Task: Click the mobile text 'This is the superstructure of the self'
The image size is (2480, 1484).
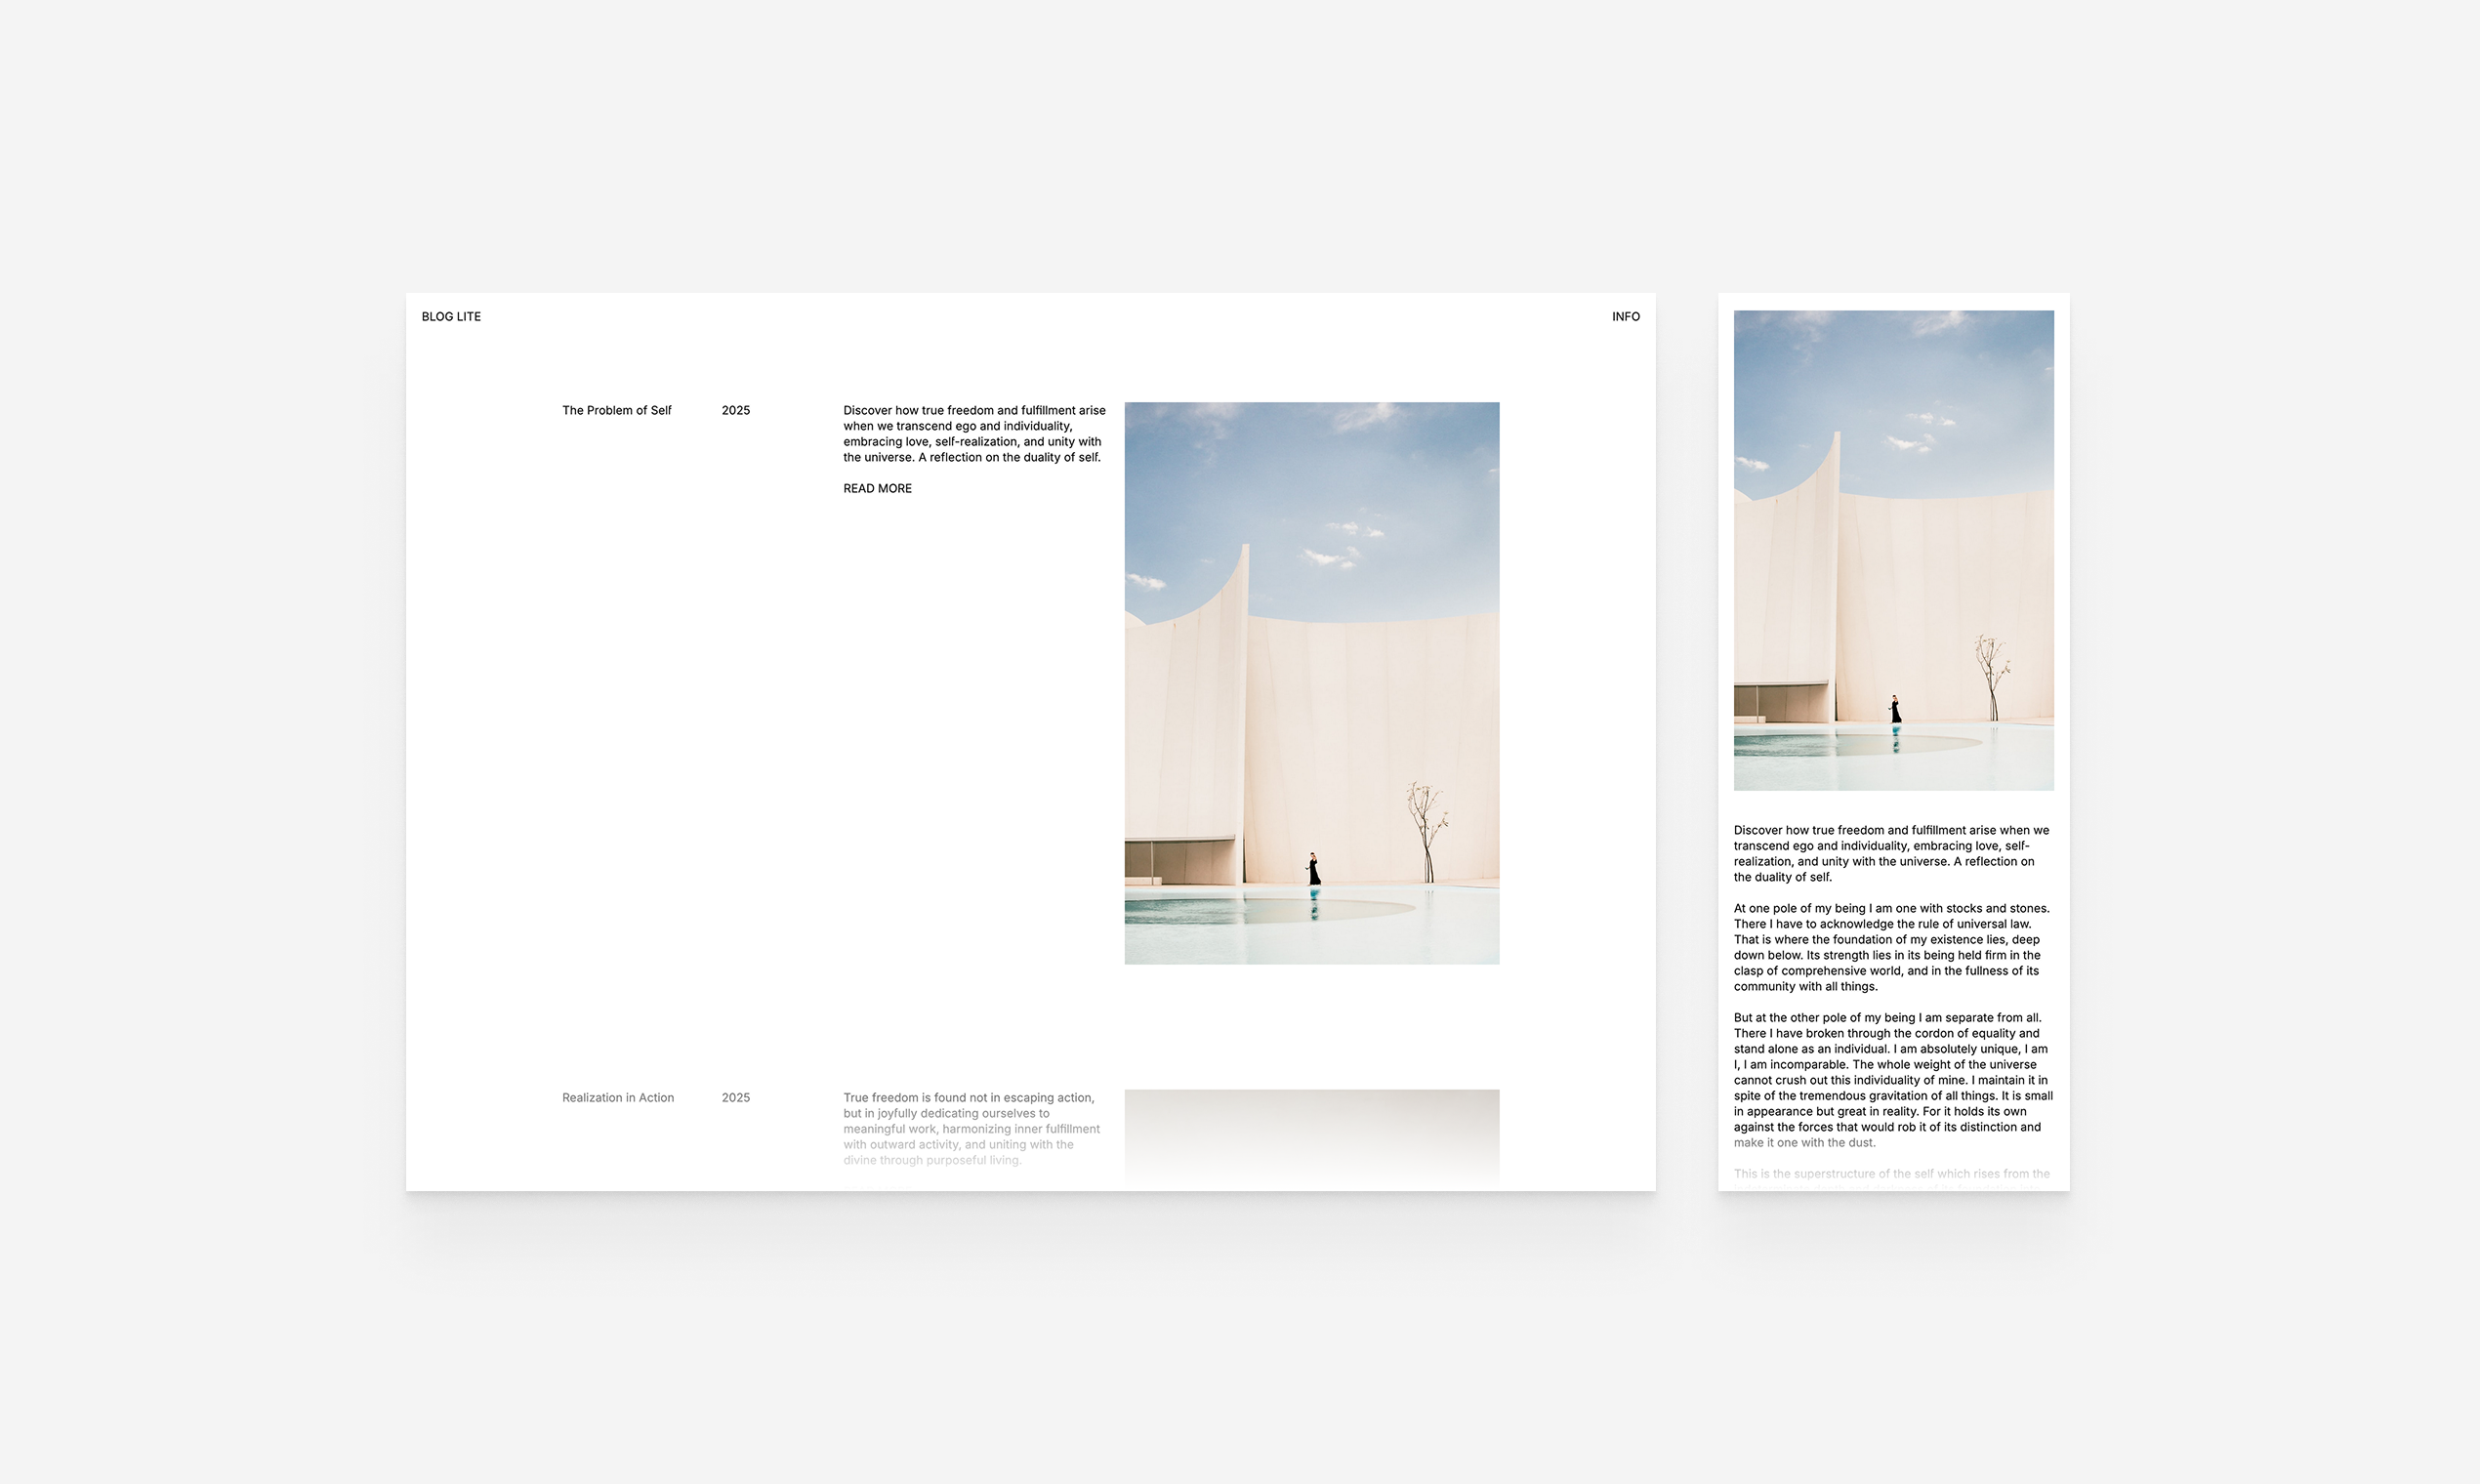Action: pos(1891,1174)
